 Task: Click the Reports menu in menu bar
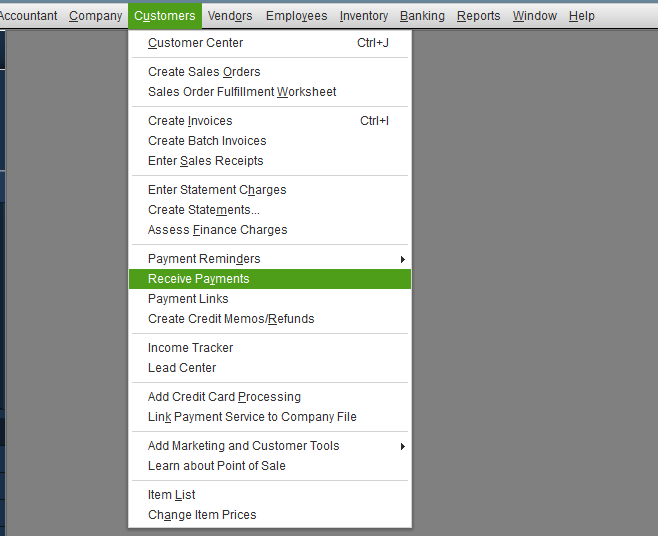pyautogui.click(x=478, y=16)
